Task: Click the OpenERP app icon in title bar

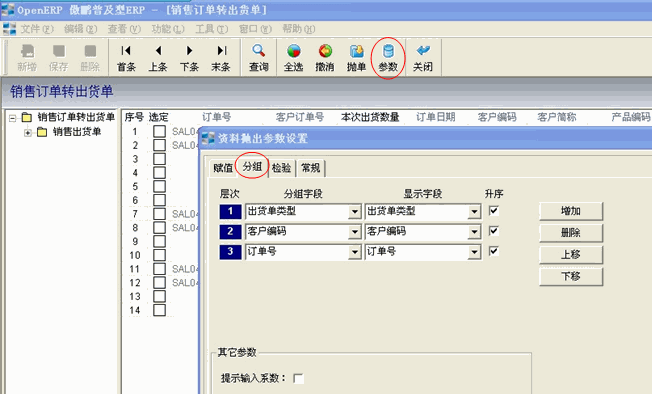Action: click(7, 10)
